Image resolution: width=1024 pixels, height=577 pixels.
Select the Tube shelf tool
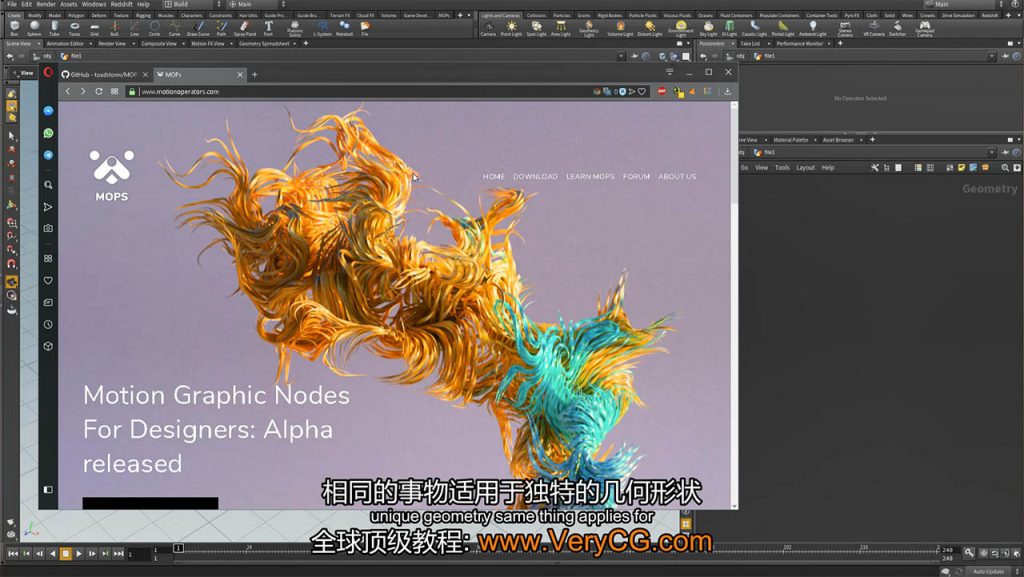click(x=54, y=28)
